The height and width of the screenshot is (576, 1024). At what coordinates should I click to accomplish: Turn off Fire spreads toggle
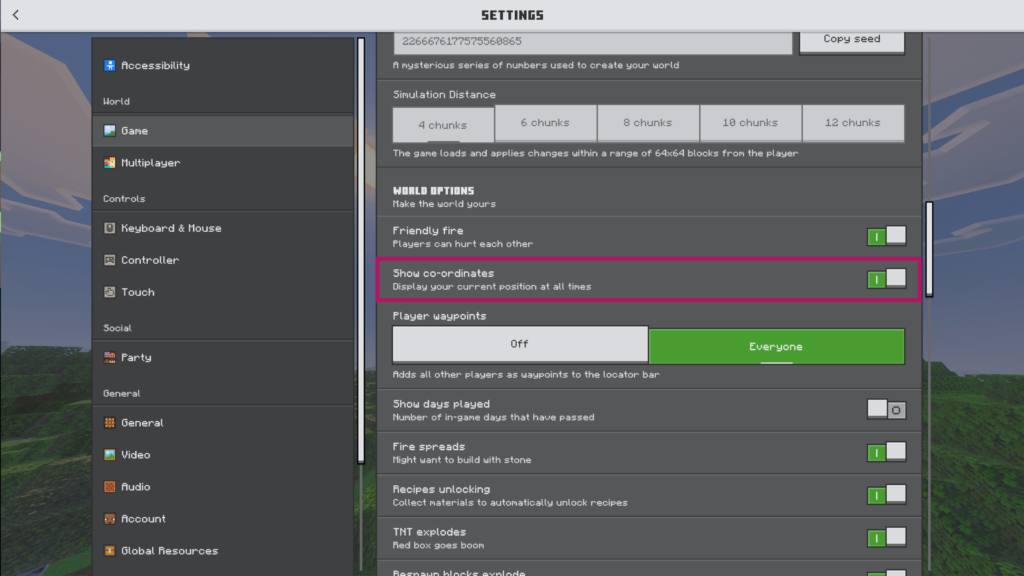click(886, 452)
